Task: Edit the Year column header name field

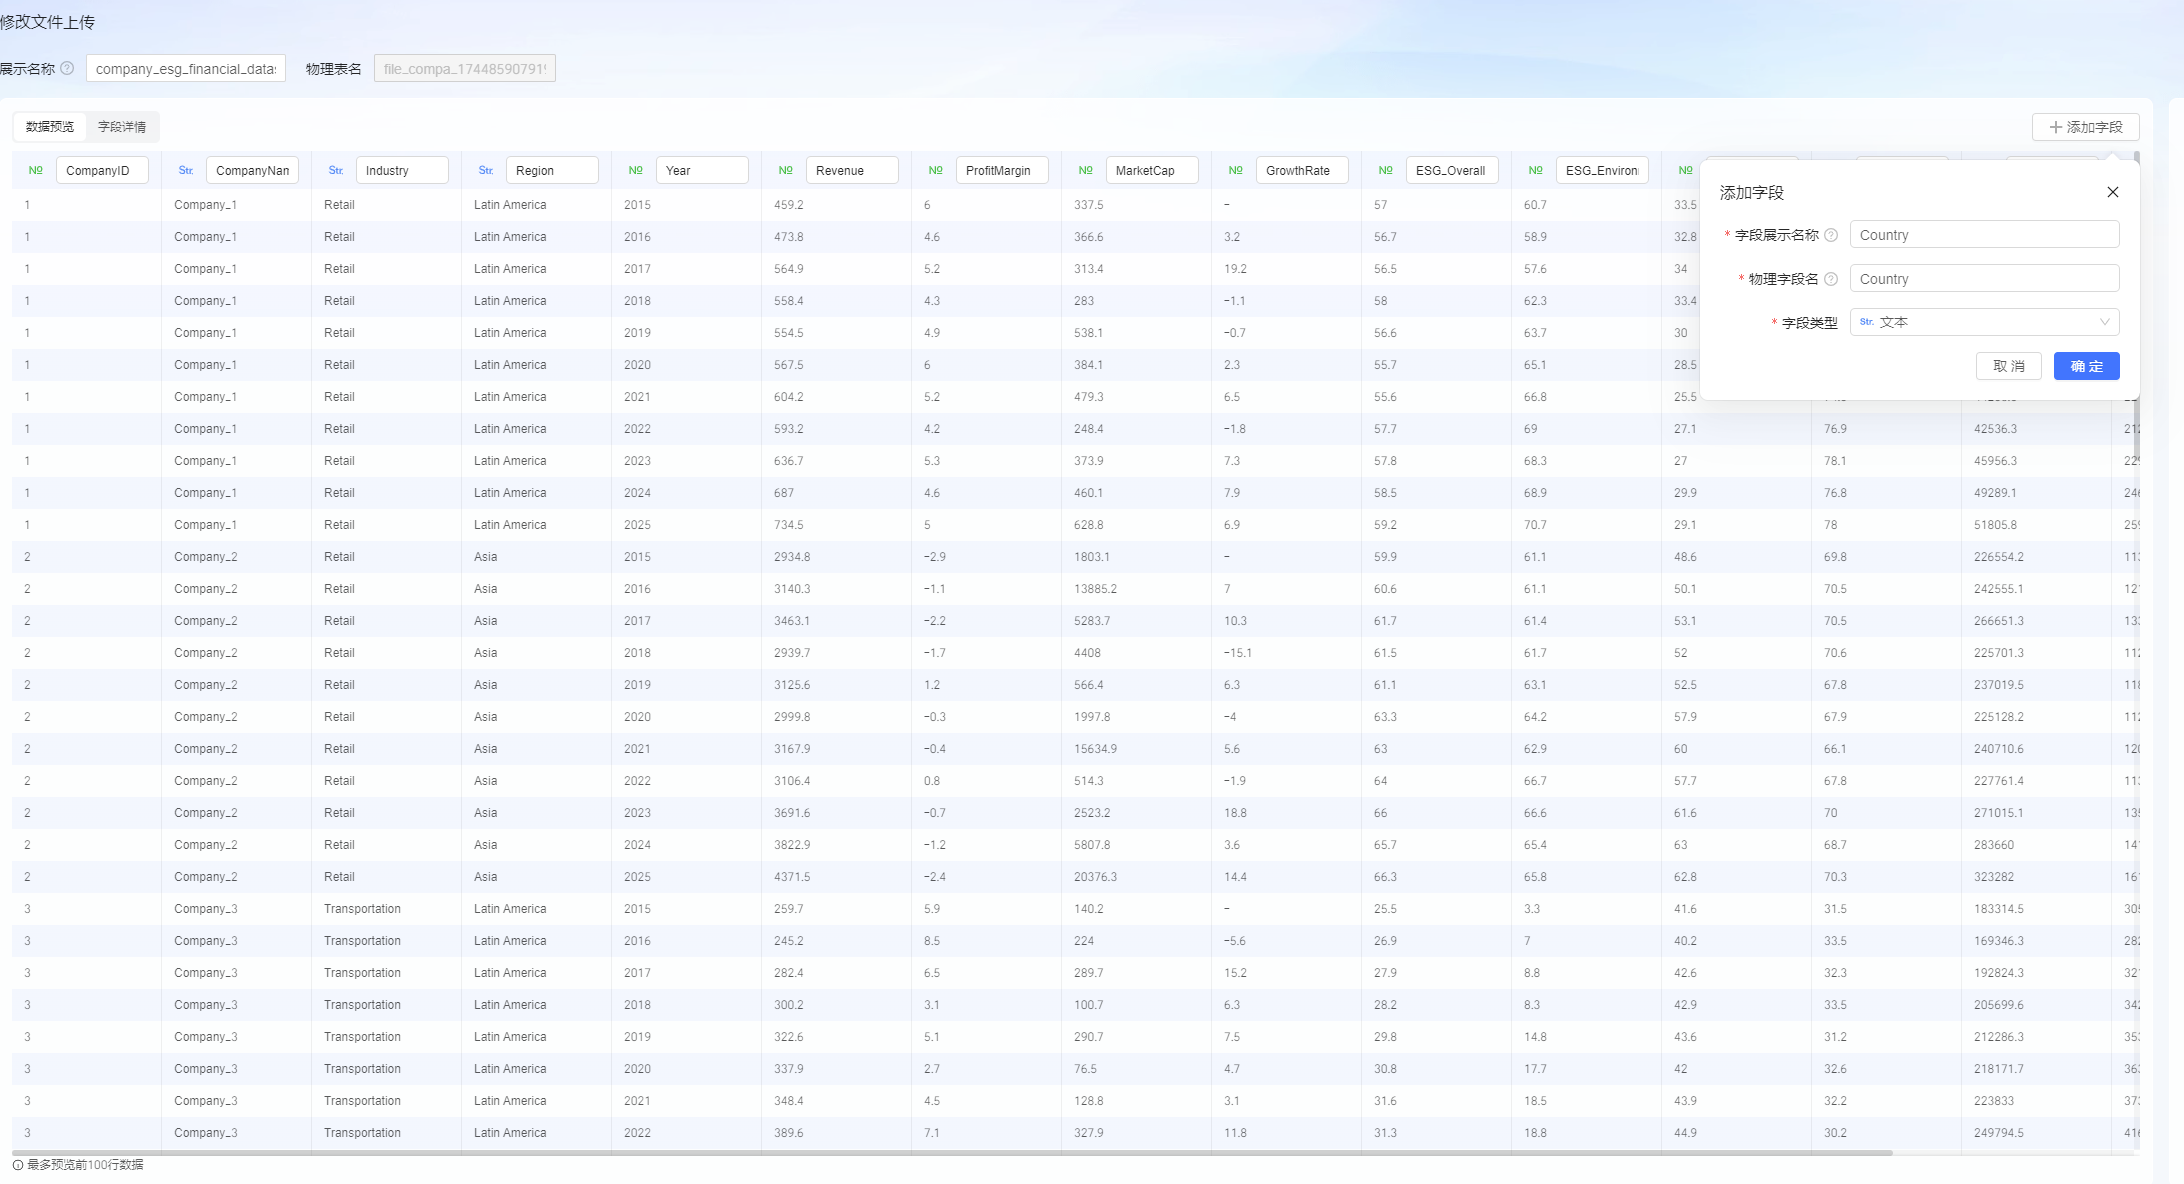Action: click(702, 170)
